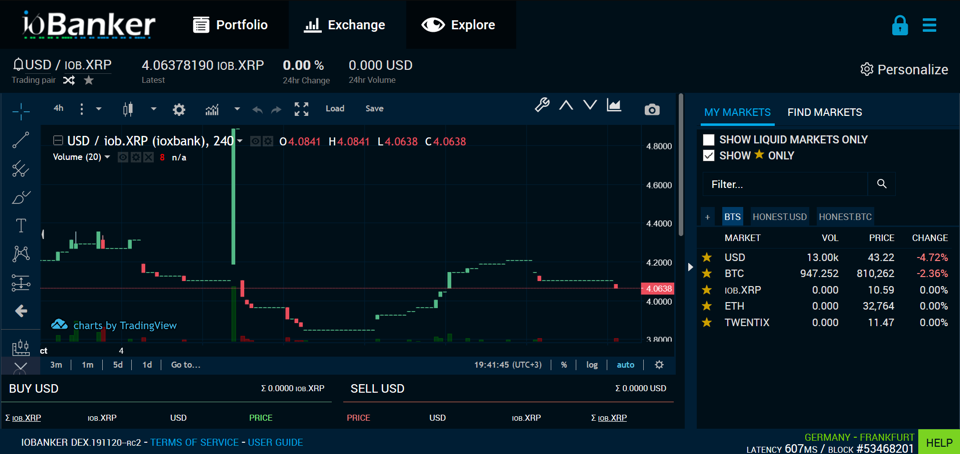Open chart properties gear in top toolbar
960x454 pixels.
[x=179, y=109]
